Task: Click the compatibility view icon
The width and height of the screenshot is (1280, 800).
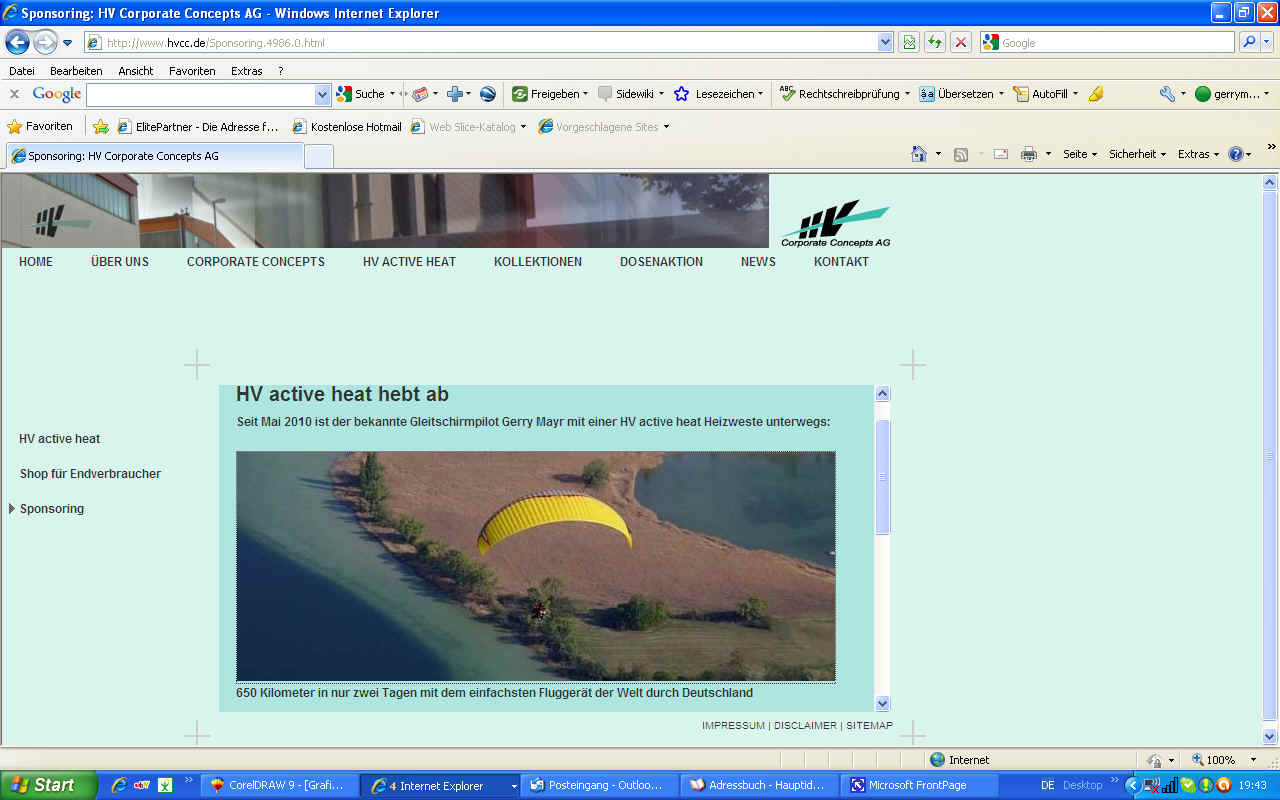Action: click(x=909, y=42)
